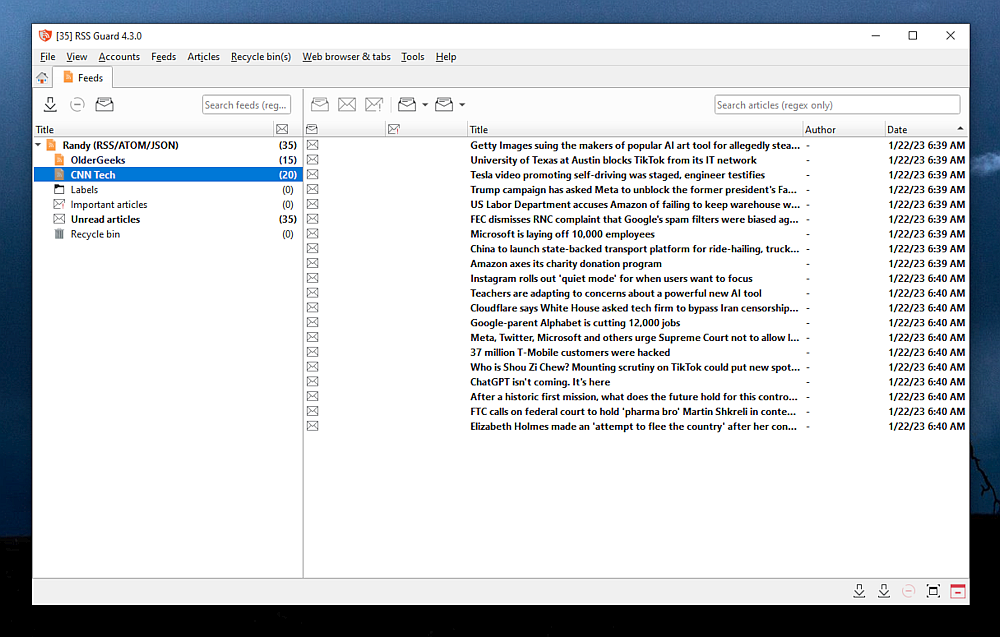1000x637 pixels.
Task: Mark selected feed as read in feed toolbar
Action: [105, 105]
